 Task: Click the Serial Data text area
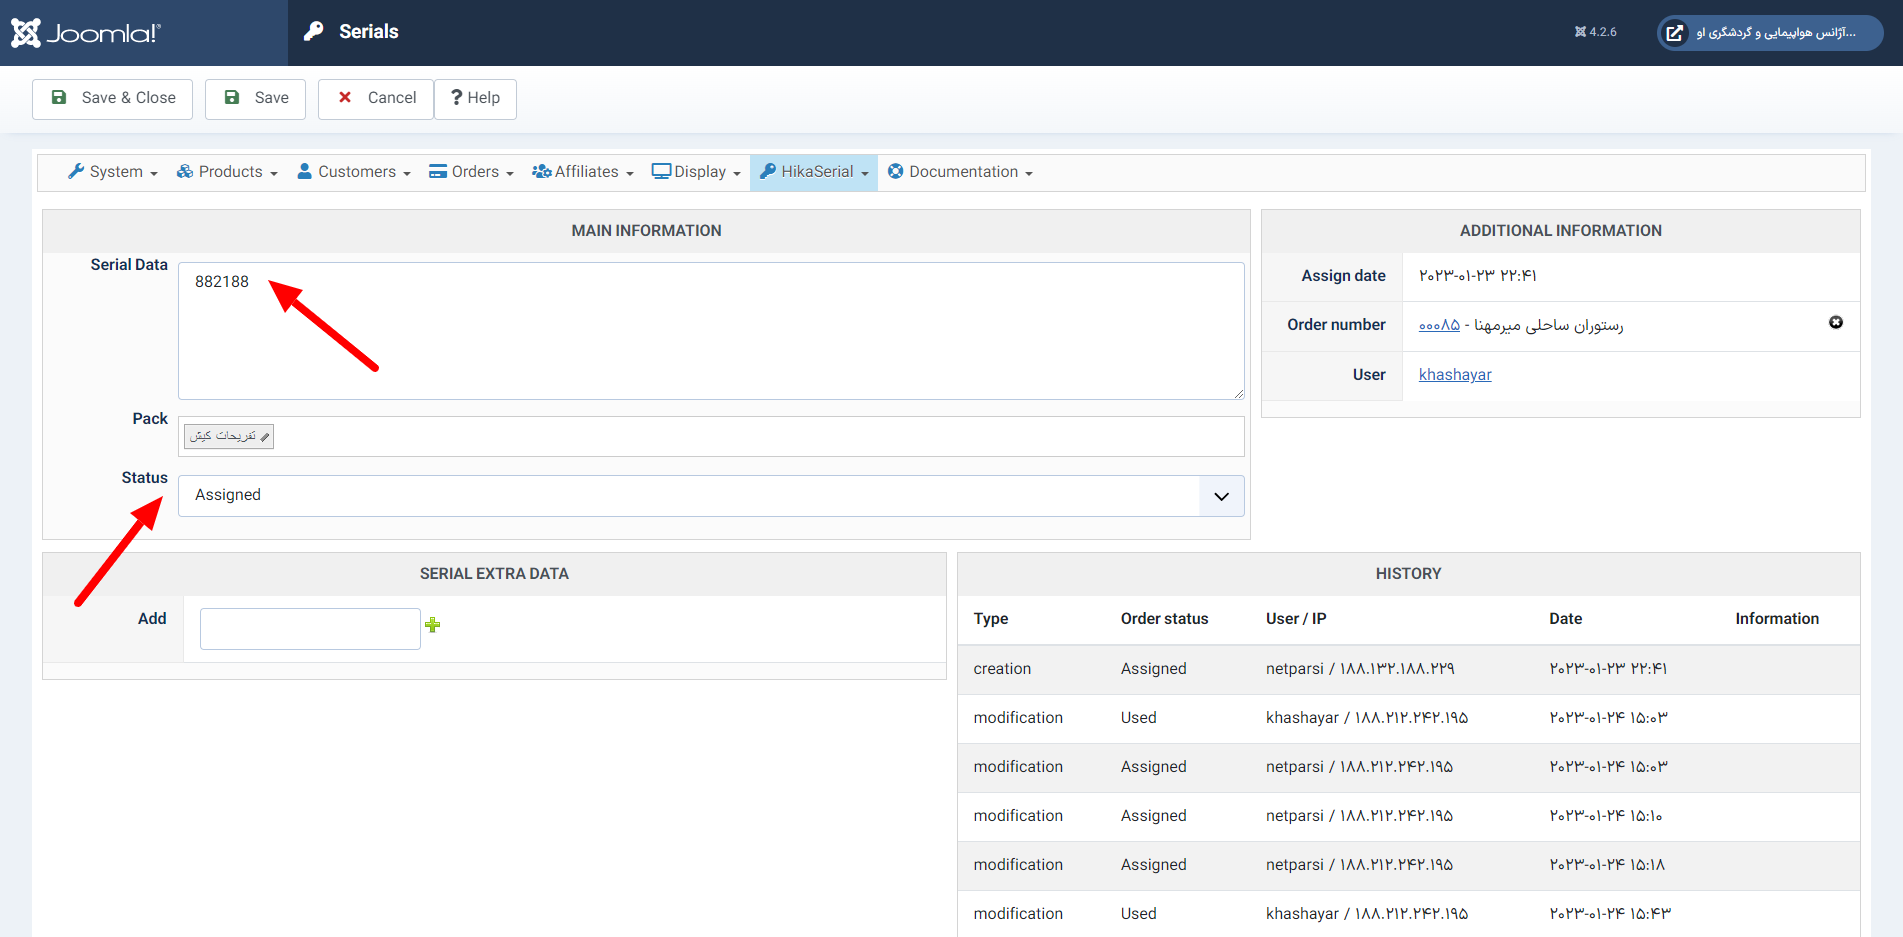[x=710, y=330]
